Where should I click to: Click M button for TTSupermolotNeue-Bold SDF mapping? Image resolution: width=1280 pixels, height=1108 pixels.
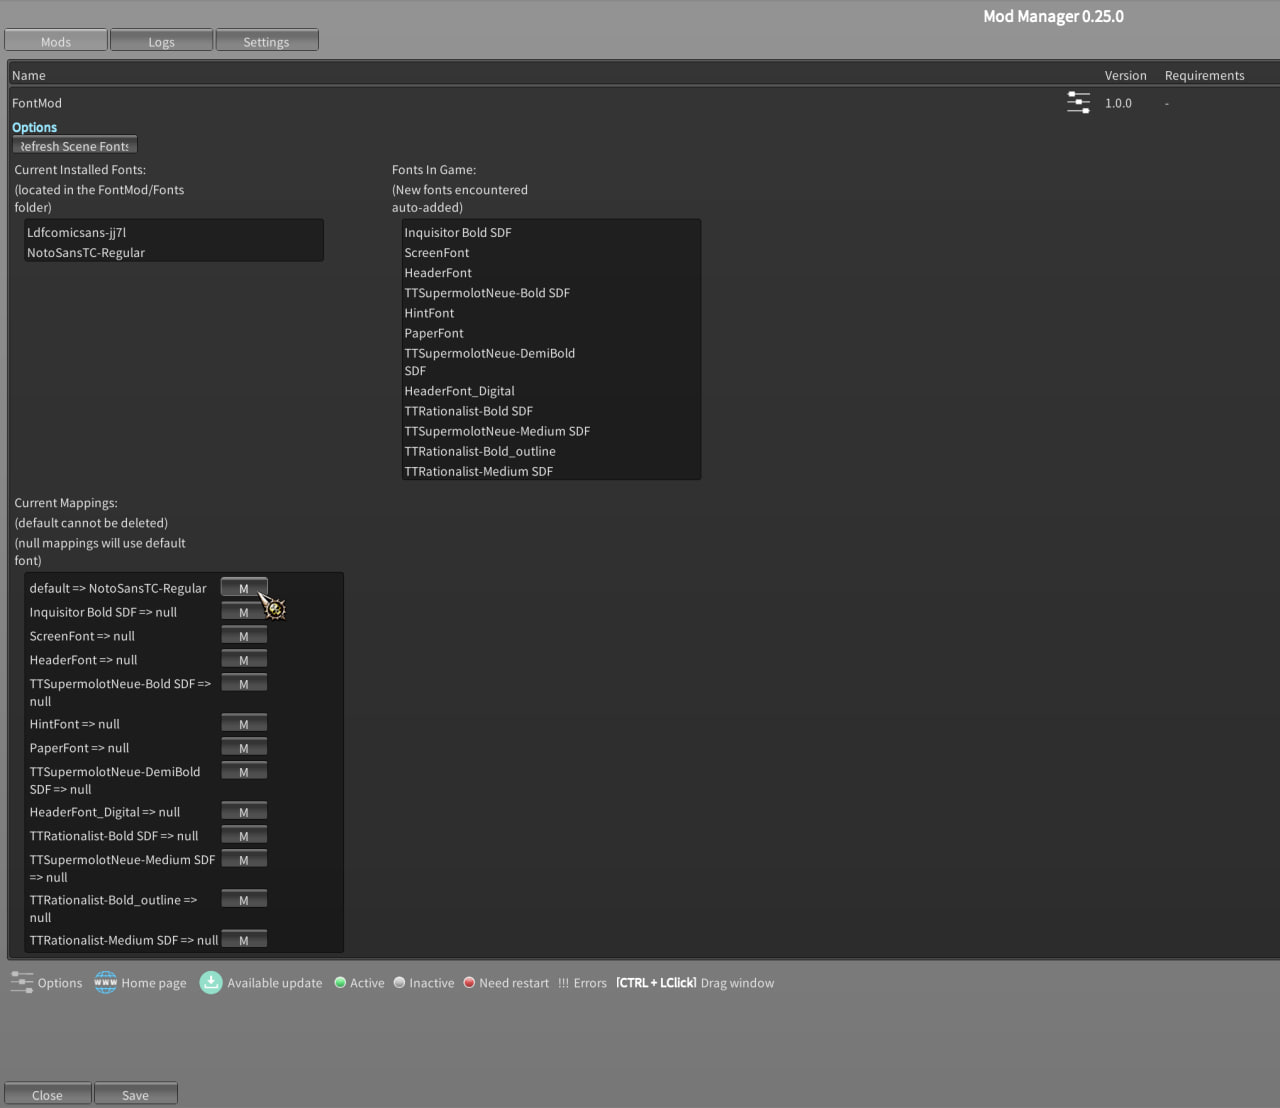[x=244, y=684]
